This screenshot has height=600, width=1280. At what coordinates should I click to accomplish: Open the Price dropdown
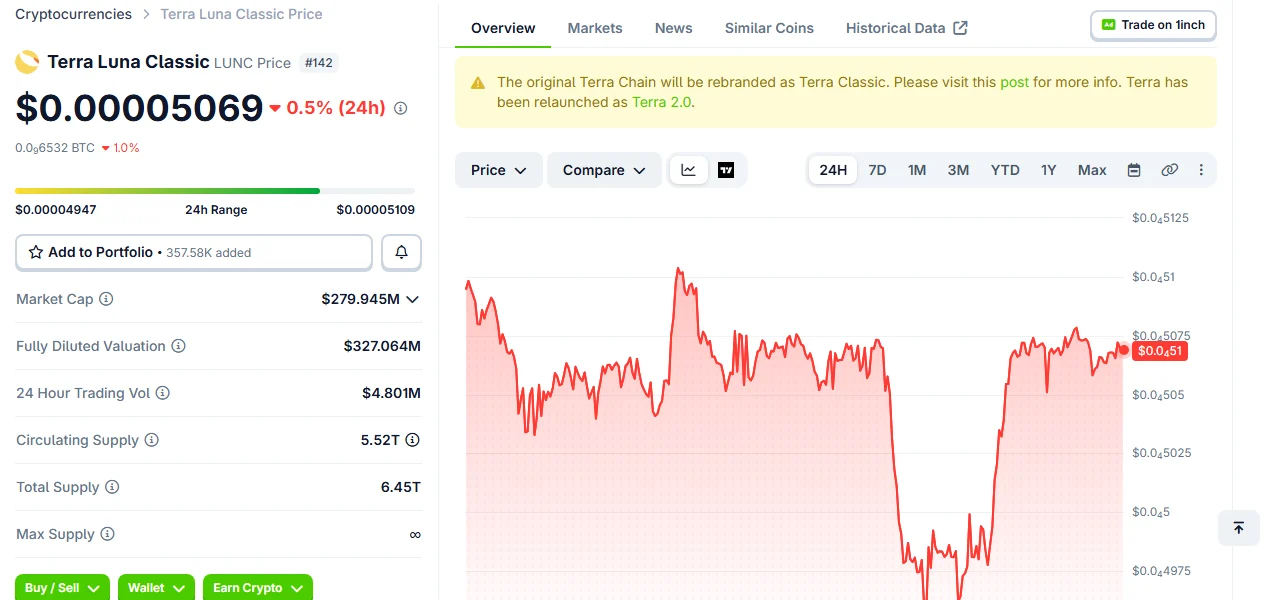498,170
